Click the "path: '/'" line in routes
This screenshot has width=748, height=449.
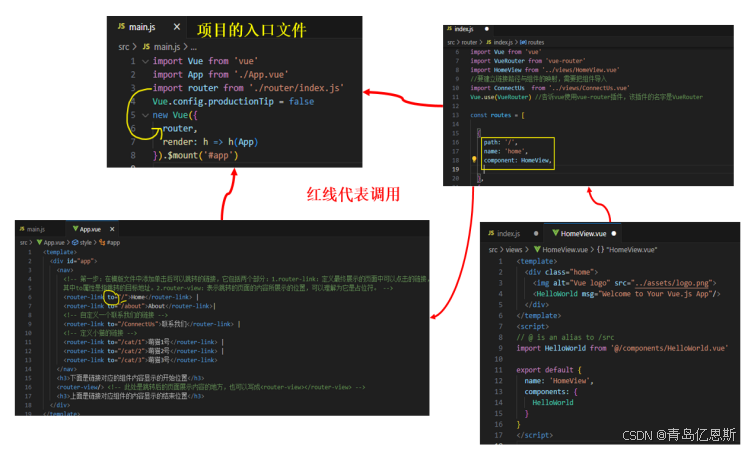click(x=500, y=142)
